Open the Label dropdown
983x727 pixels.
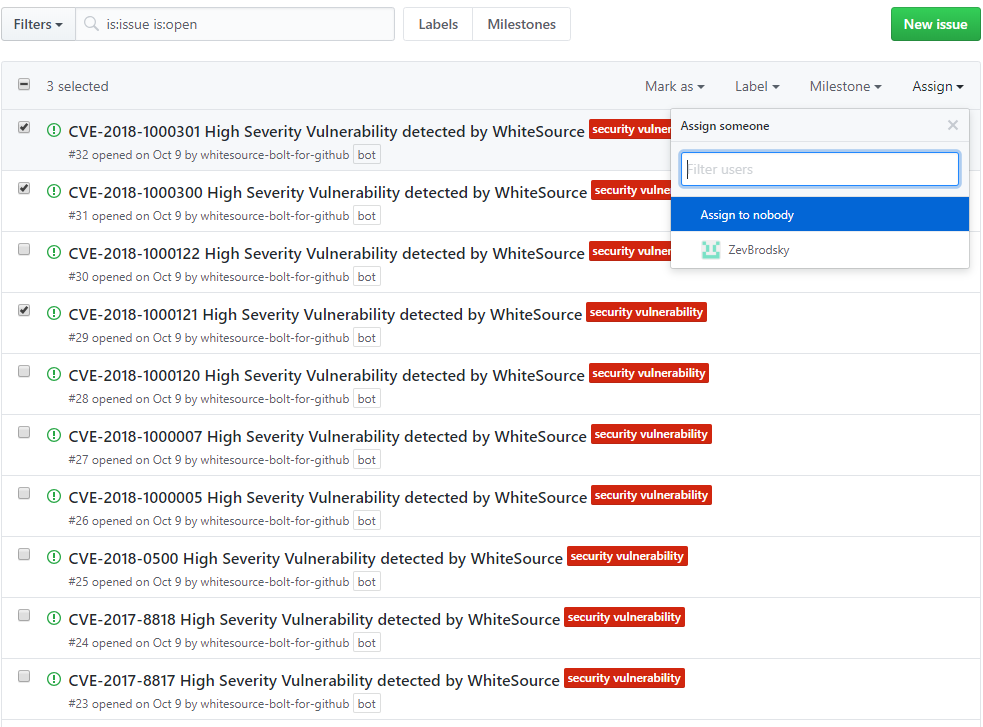tap(757, 86)
